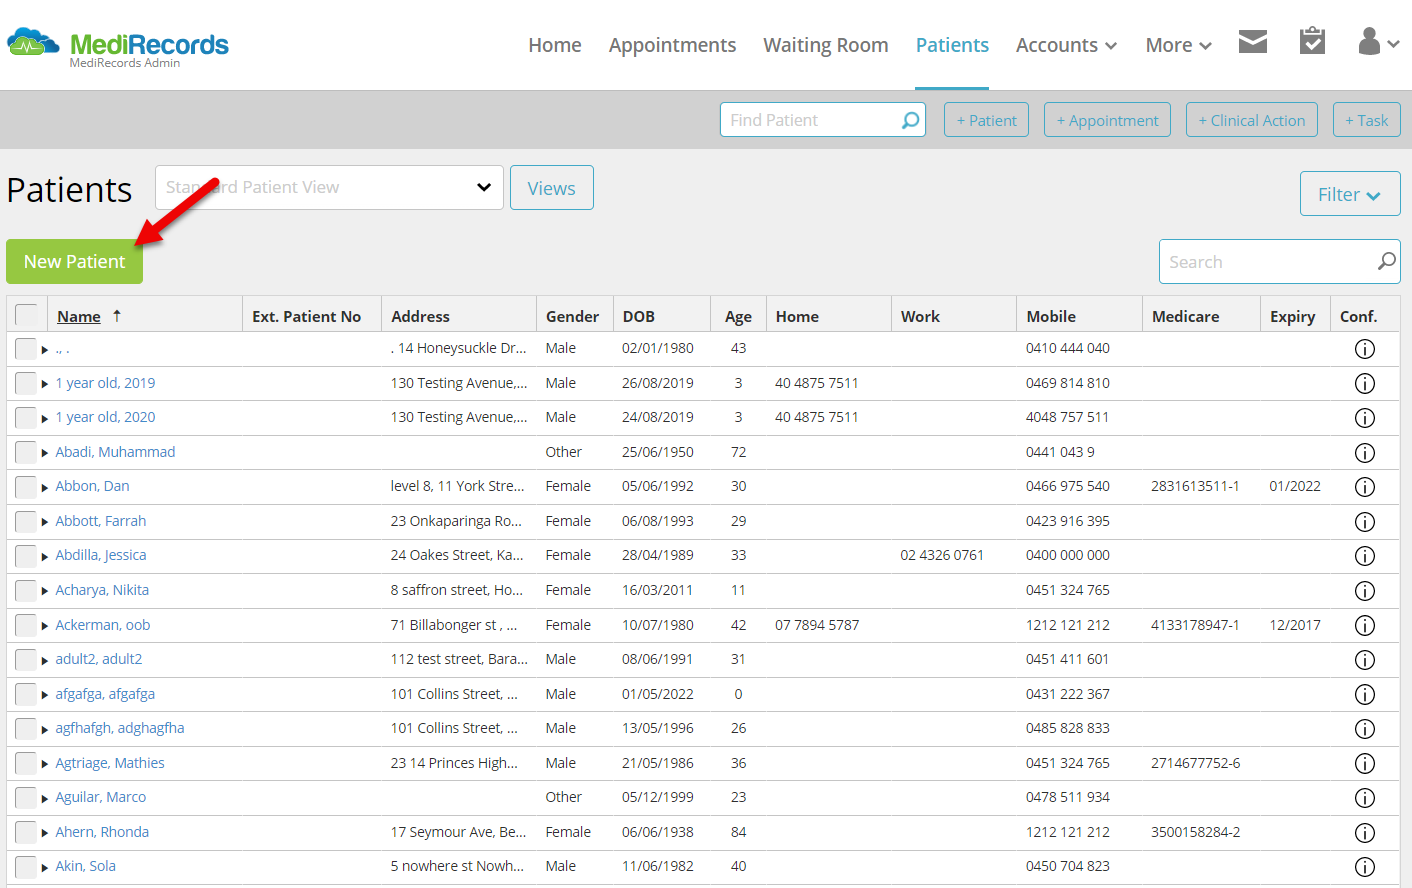Open info icon for 1 year old, 2020
The height and width of the screenshot is (888, 1412).
[x=1364, y=418]
